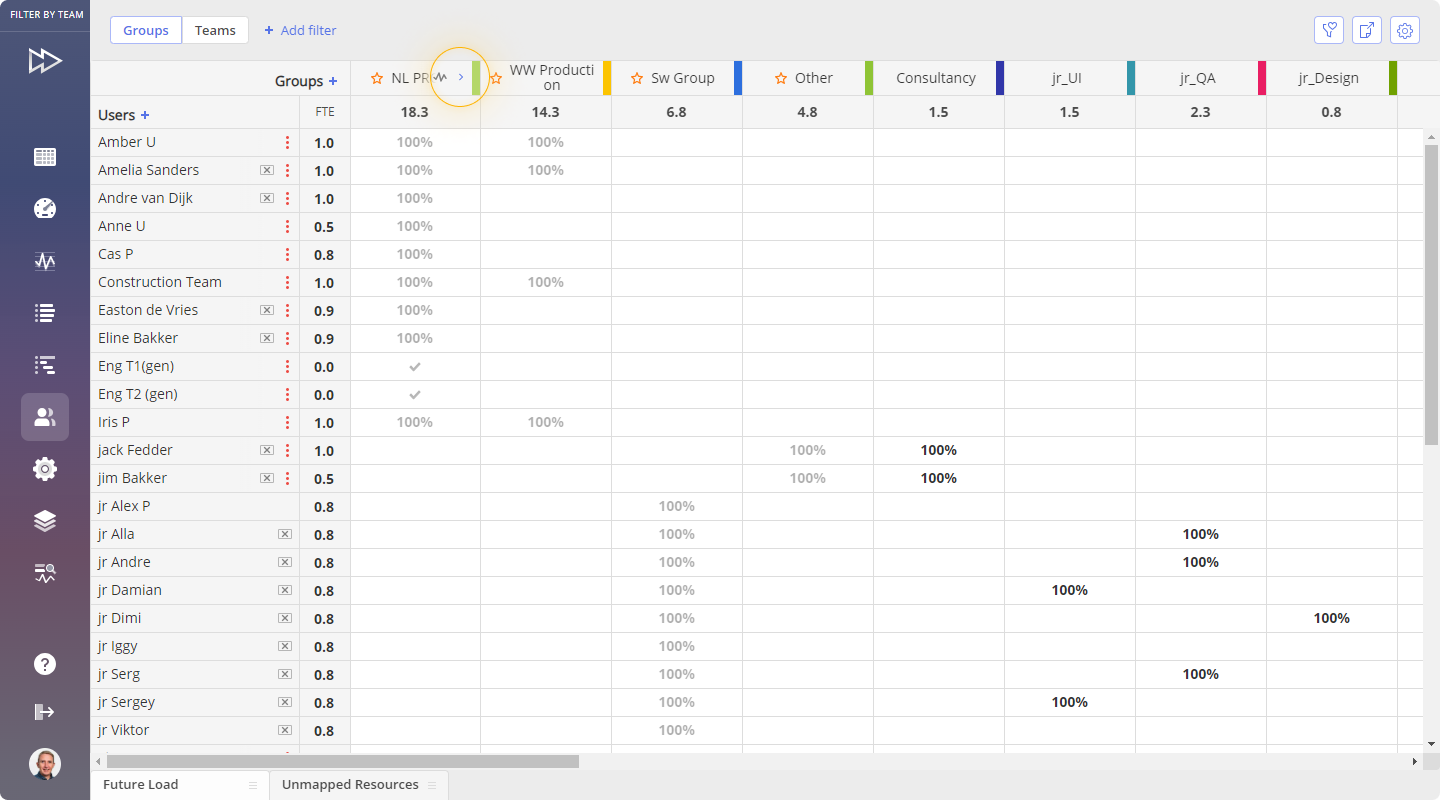Expand NL PR group column chevron
Screen dimensions: 1440x800
pos(461,77)
